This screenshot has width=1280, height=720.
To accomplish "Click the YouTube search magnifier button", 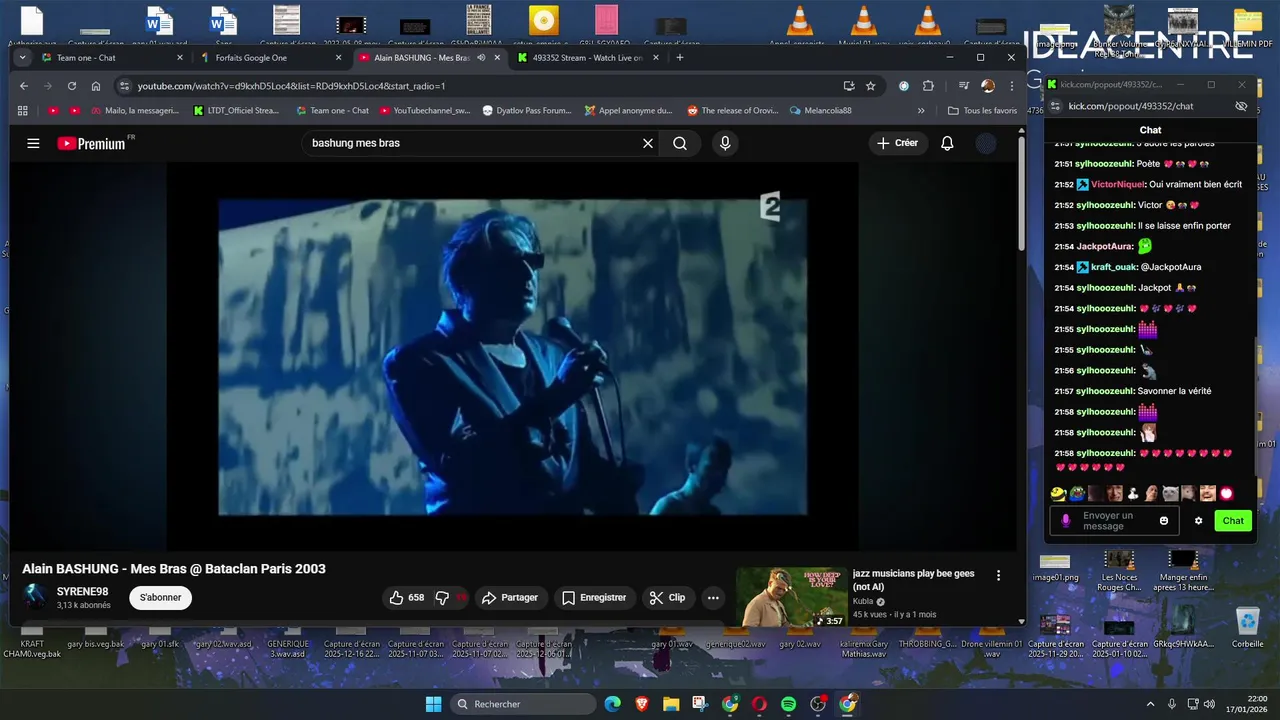I will coord(680,143).
